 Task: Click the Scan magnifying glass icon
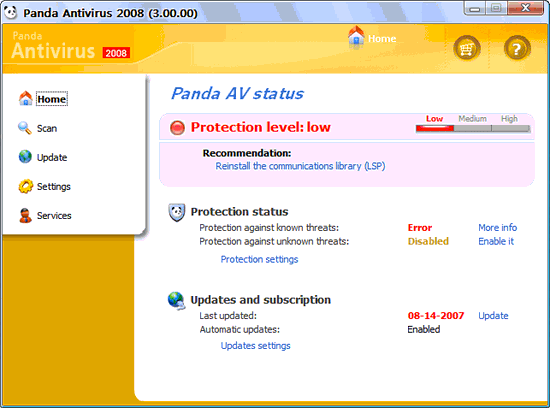25,128
